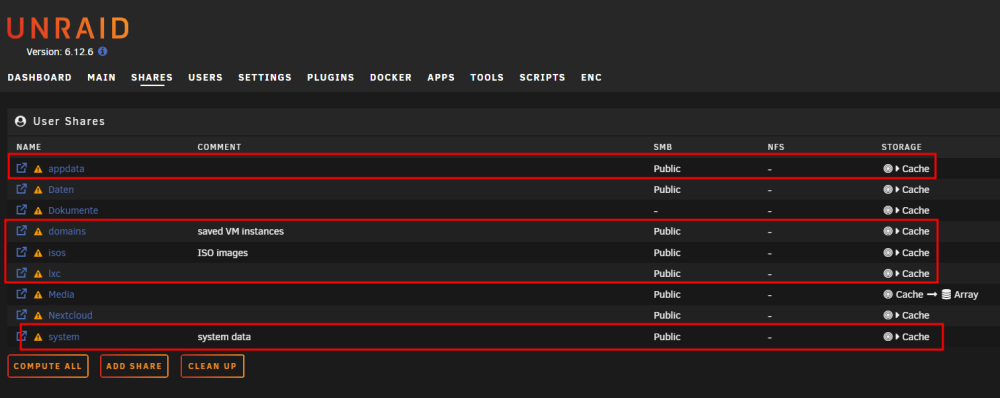Screen dimensions: 1000x398
Task: Click the Clean Up button
Action: click(x=212, y=366)
